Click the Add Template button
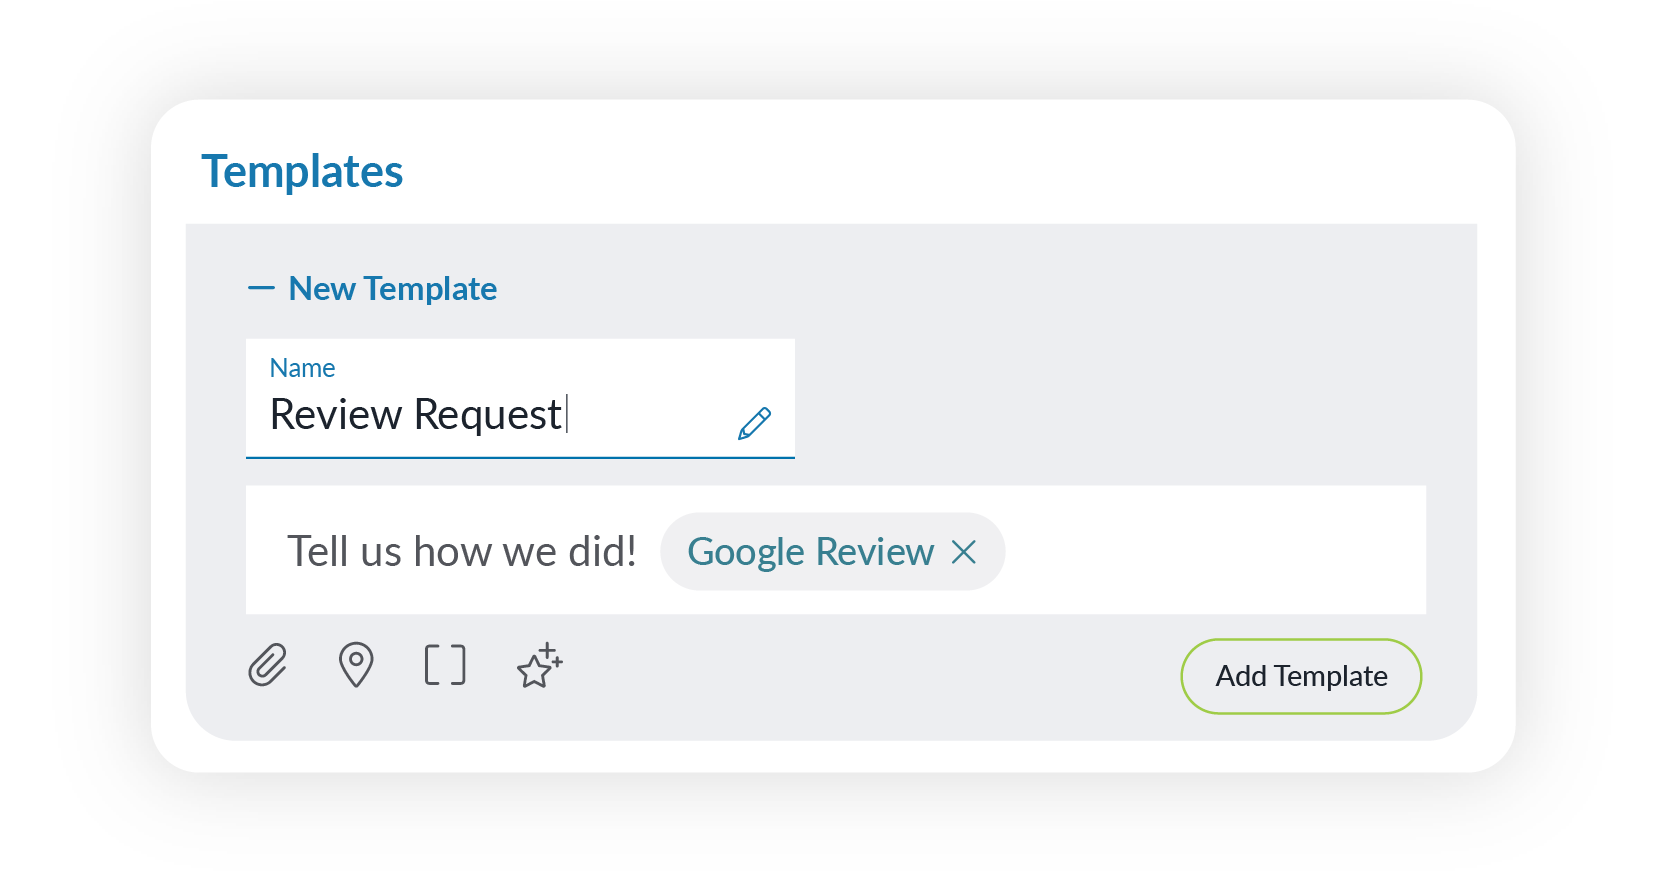 click(x=1300, y=676)
